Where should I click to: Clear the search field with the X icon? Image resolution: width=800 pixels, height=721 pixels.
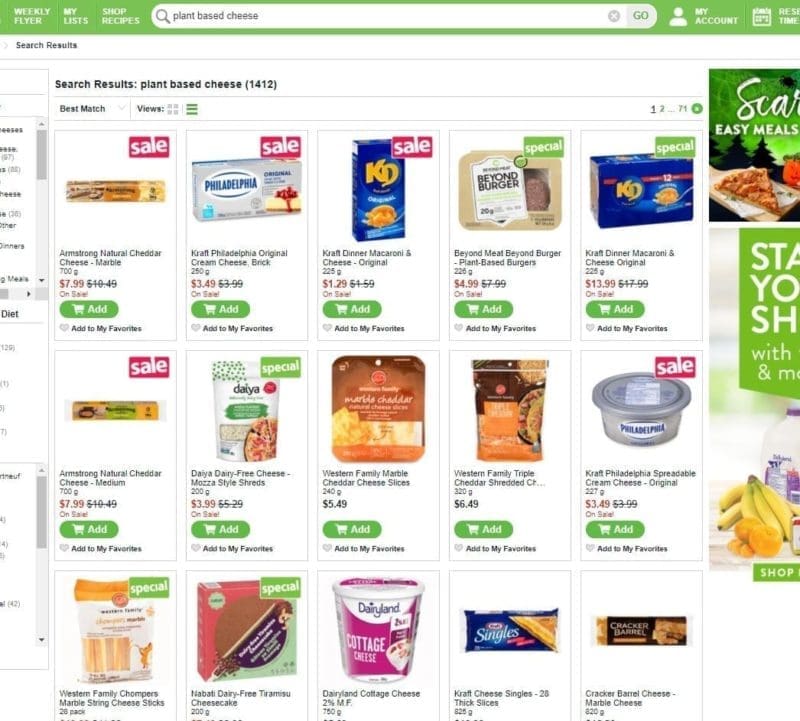point(614,16)
